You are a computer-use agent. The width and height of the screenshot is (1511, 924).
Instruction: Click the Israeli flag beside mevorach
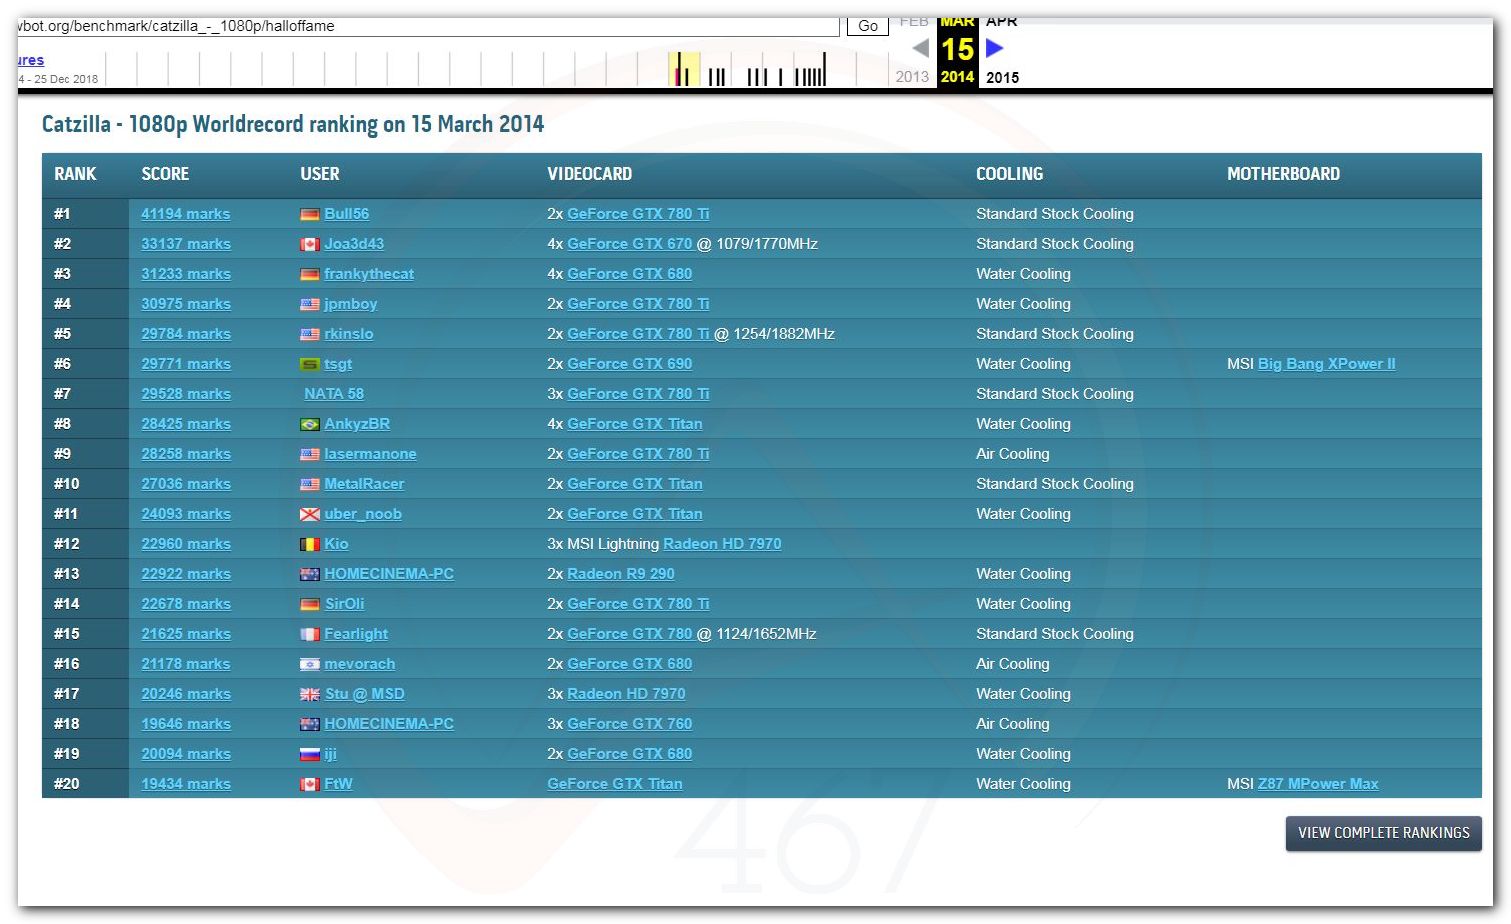(x=310, y=664)
